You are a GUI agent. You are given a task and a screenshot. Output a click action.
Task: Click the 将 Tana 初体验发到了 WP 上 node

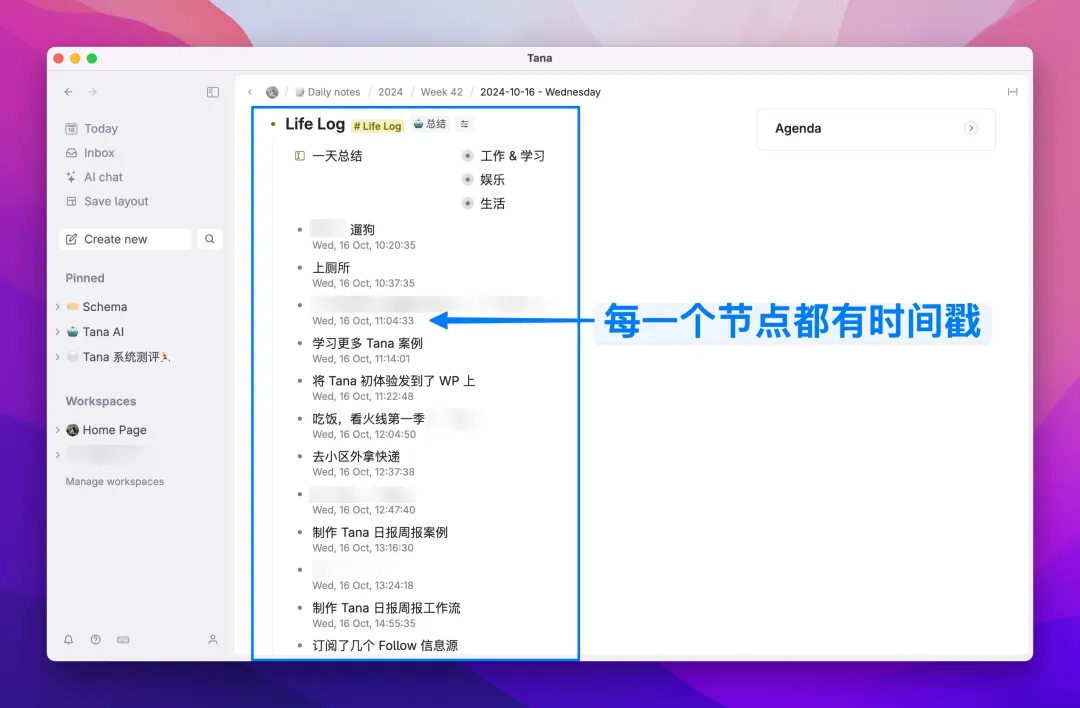pos(393,381)
